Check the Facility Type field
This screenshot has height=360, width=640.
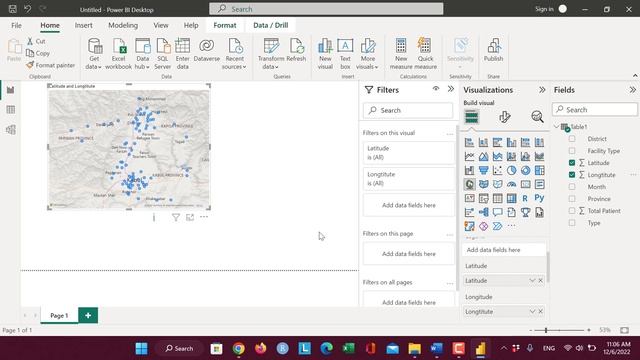coord(572,151)
